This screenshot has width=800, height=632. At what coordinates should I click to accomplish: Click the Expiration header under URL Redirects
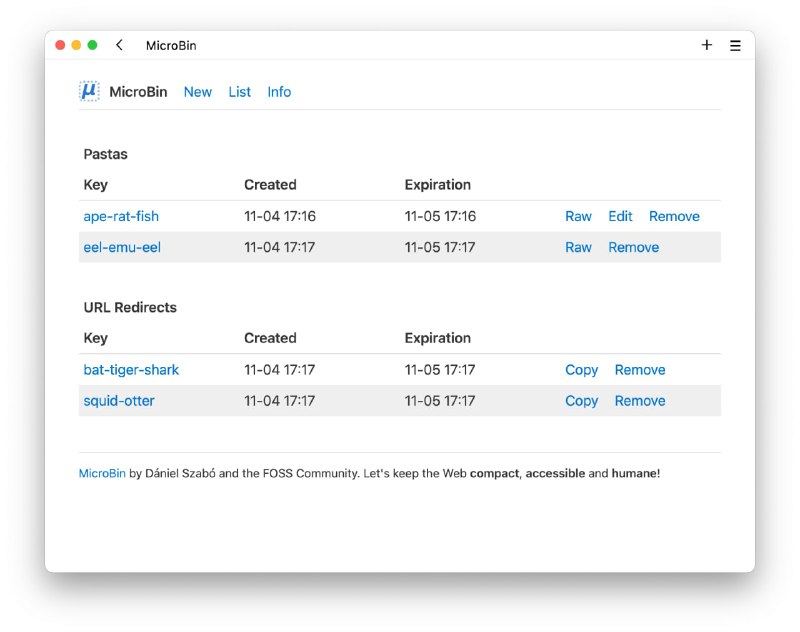coord(438,338)
